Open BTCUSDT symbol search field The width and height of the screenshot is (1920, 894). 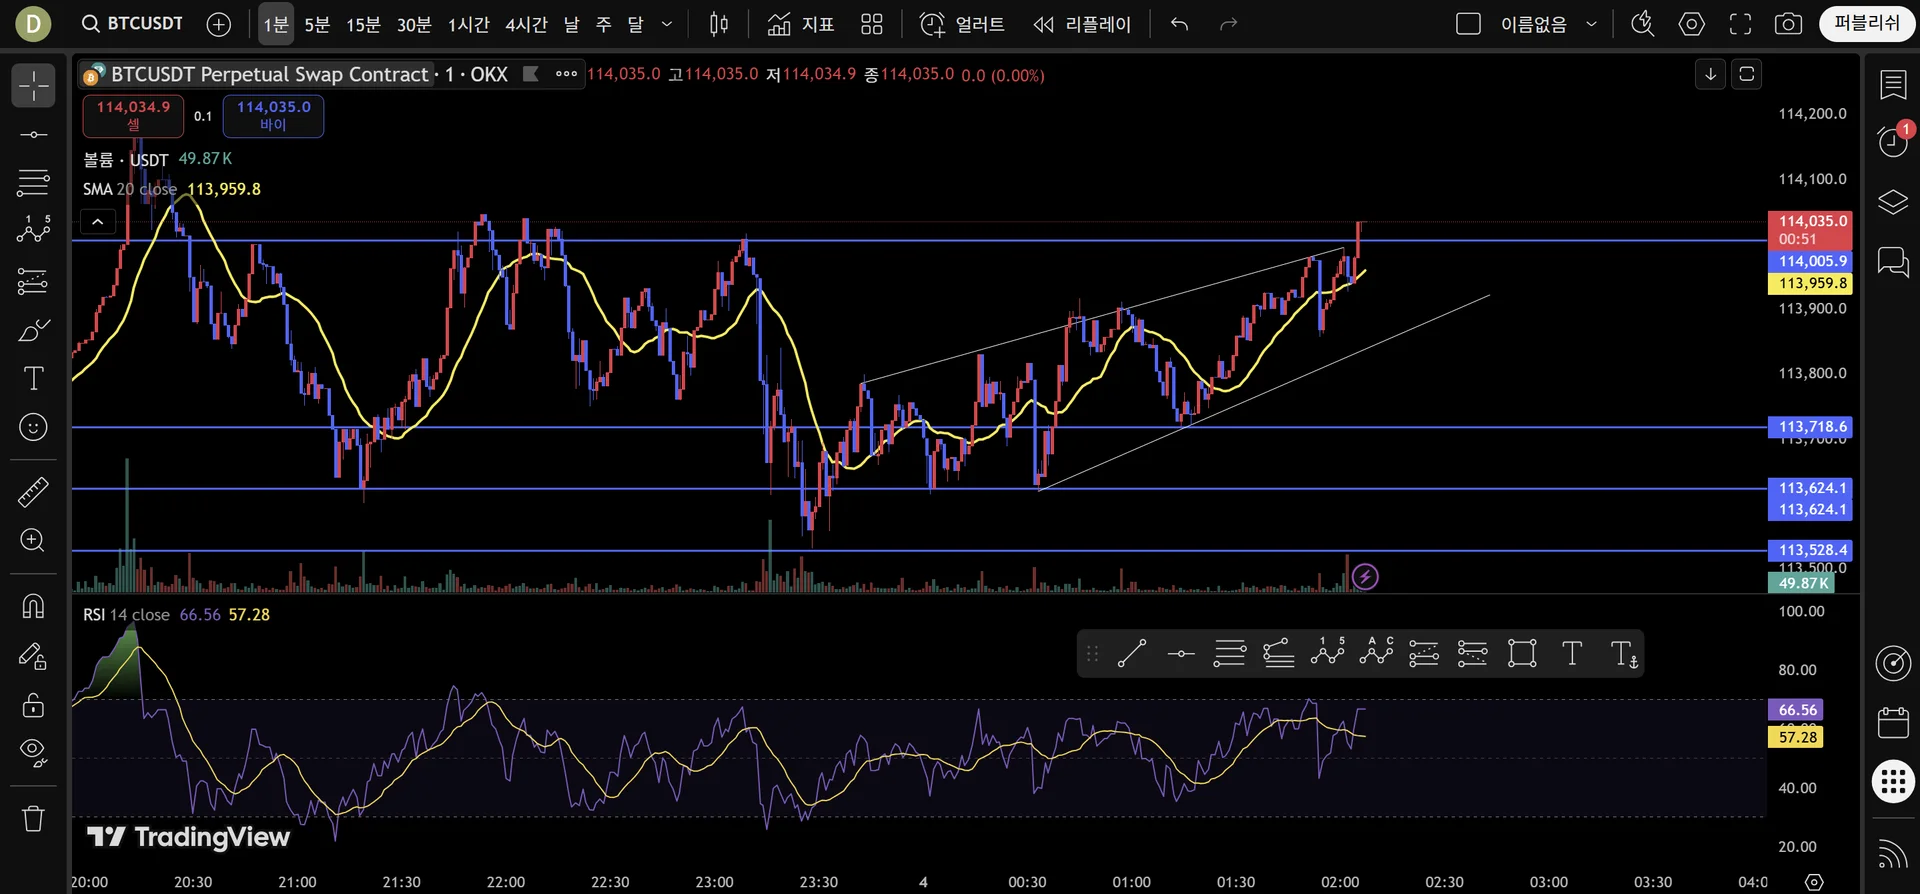133,24
